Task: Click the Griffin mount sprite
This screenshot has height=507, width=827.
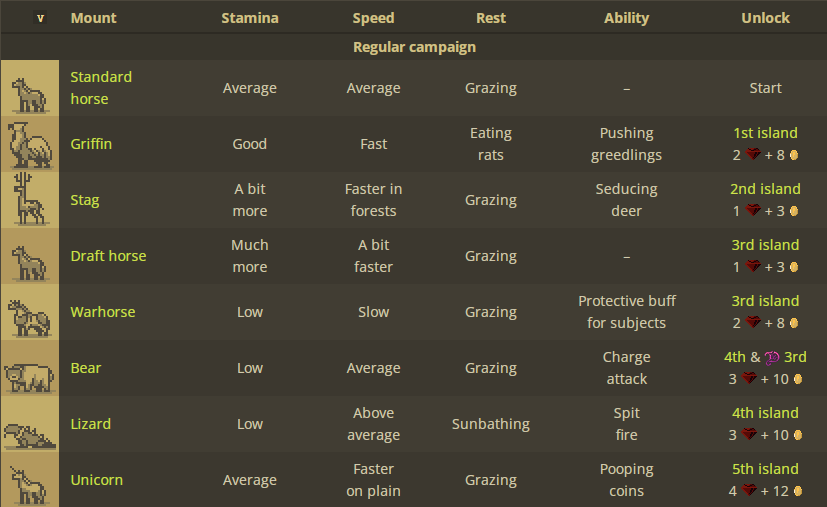Action: tap(30, 144)
